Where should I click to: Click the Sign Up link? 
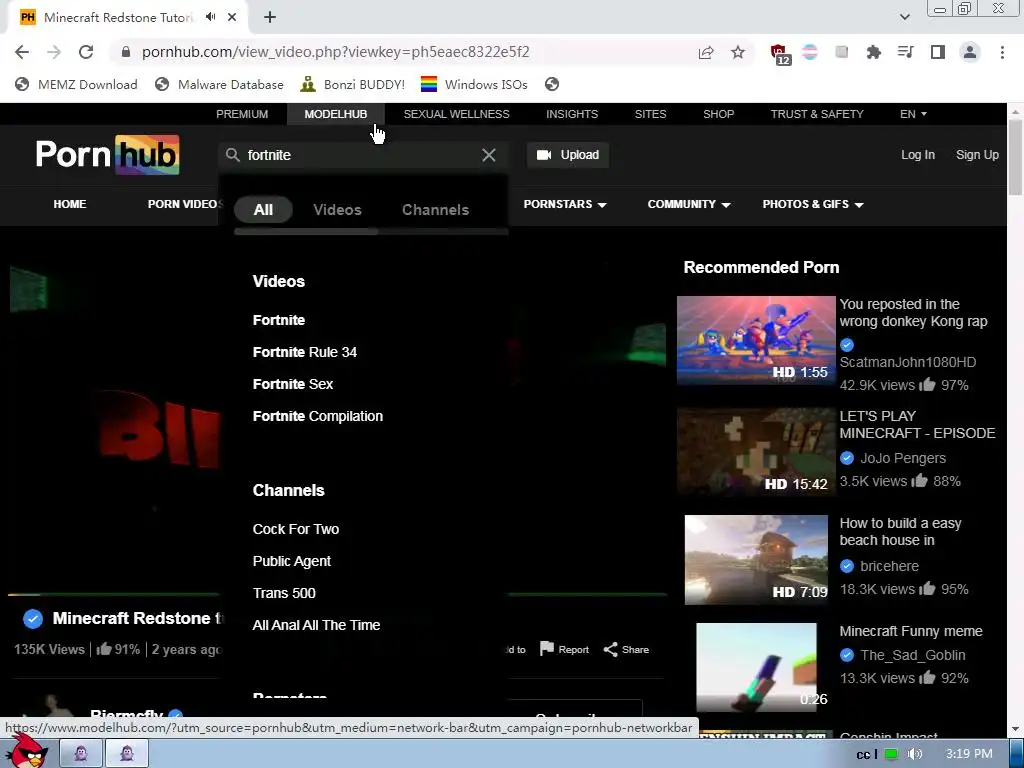coord(977,155)
